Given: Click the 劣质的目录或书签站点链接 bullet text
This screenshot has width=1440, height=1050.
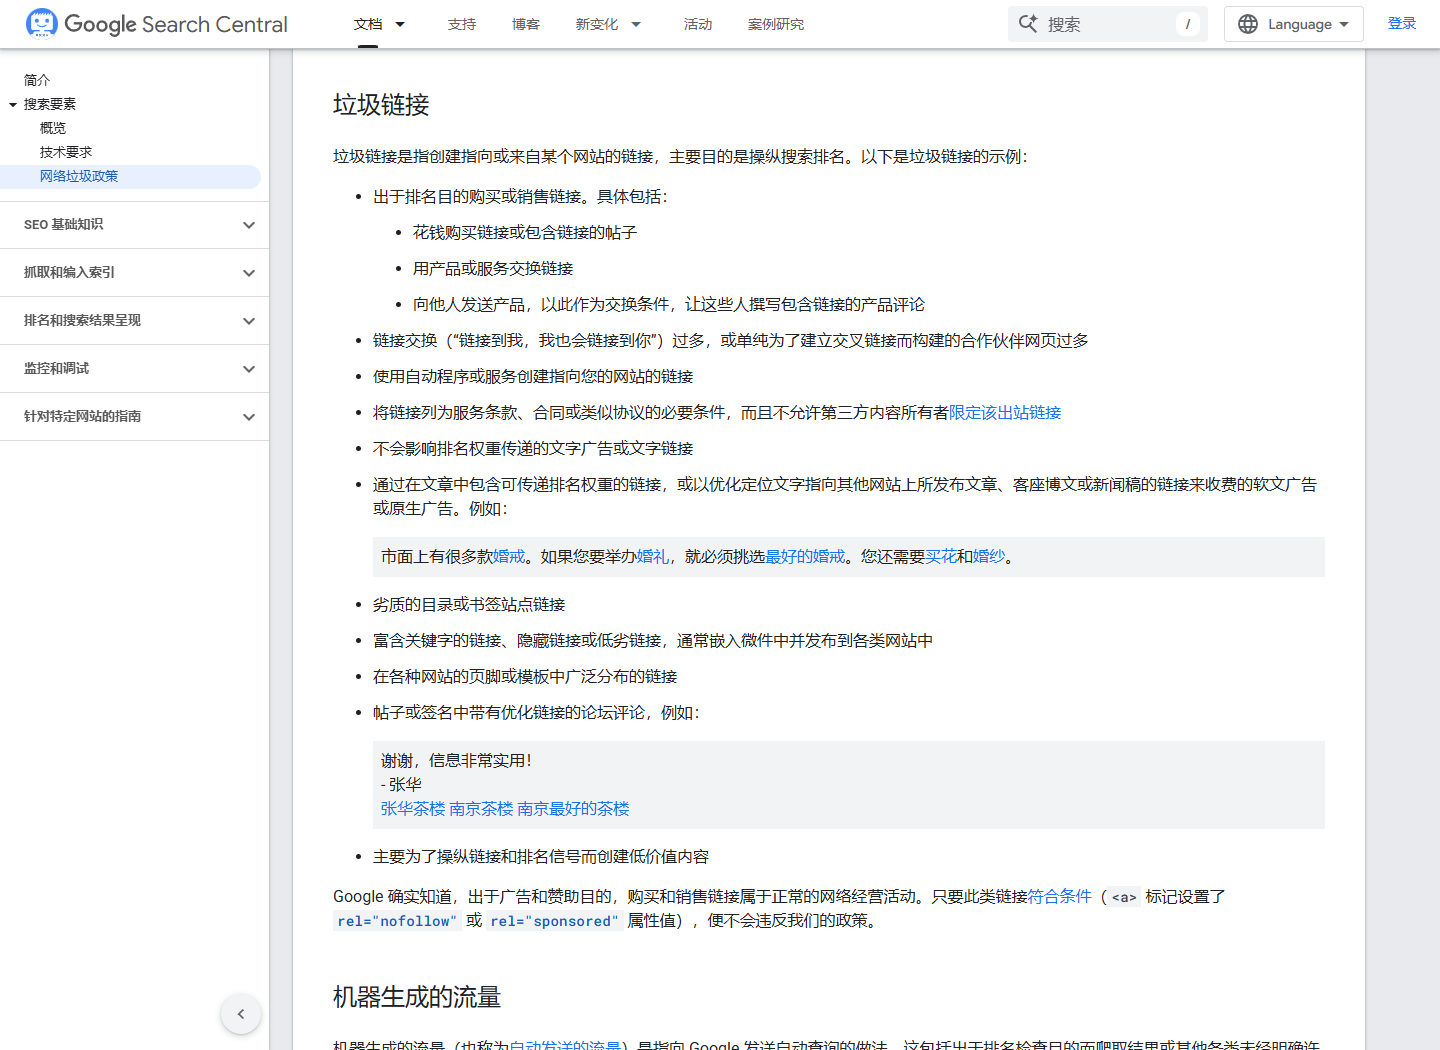Looking at the screenshot, I should click(x=469, y=605).
